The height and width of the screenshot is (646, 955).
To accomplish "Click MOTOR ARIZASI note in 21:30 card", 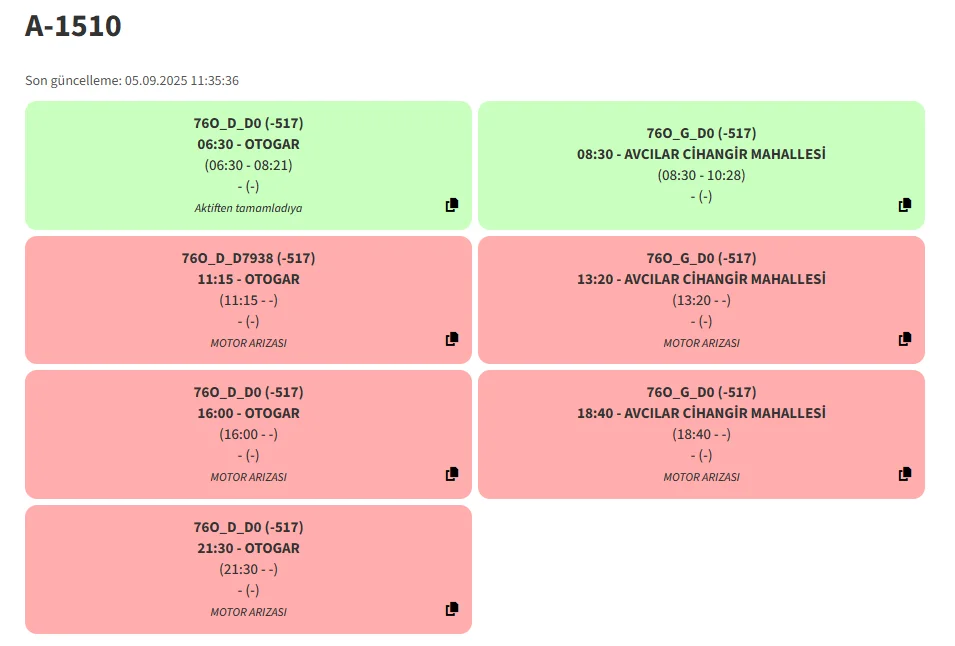I will (x=248, y=612).
